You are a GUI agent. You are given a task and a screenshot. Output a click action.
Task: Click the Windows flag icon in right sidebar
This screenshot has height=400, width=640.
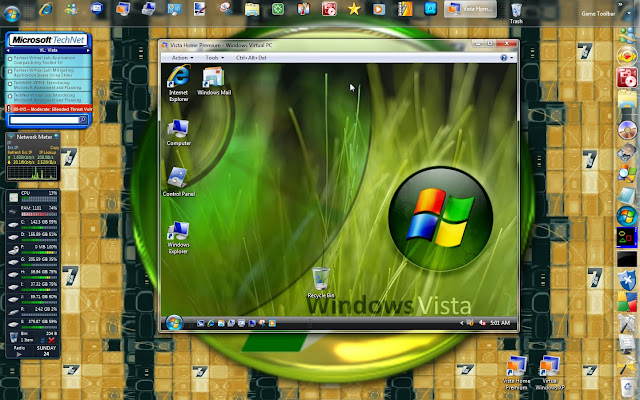(x=627, y=302)
